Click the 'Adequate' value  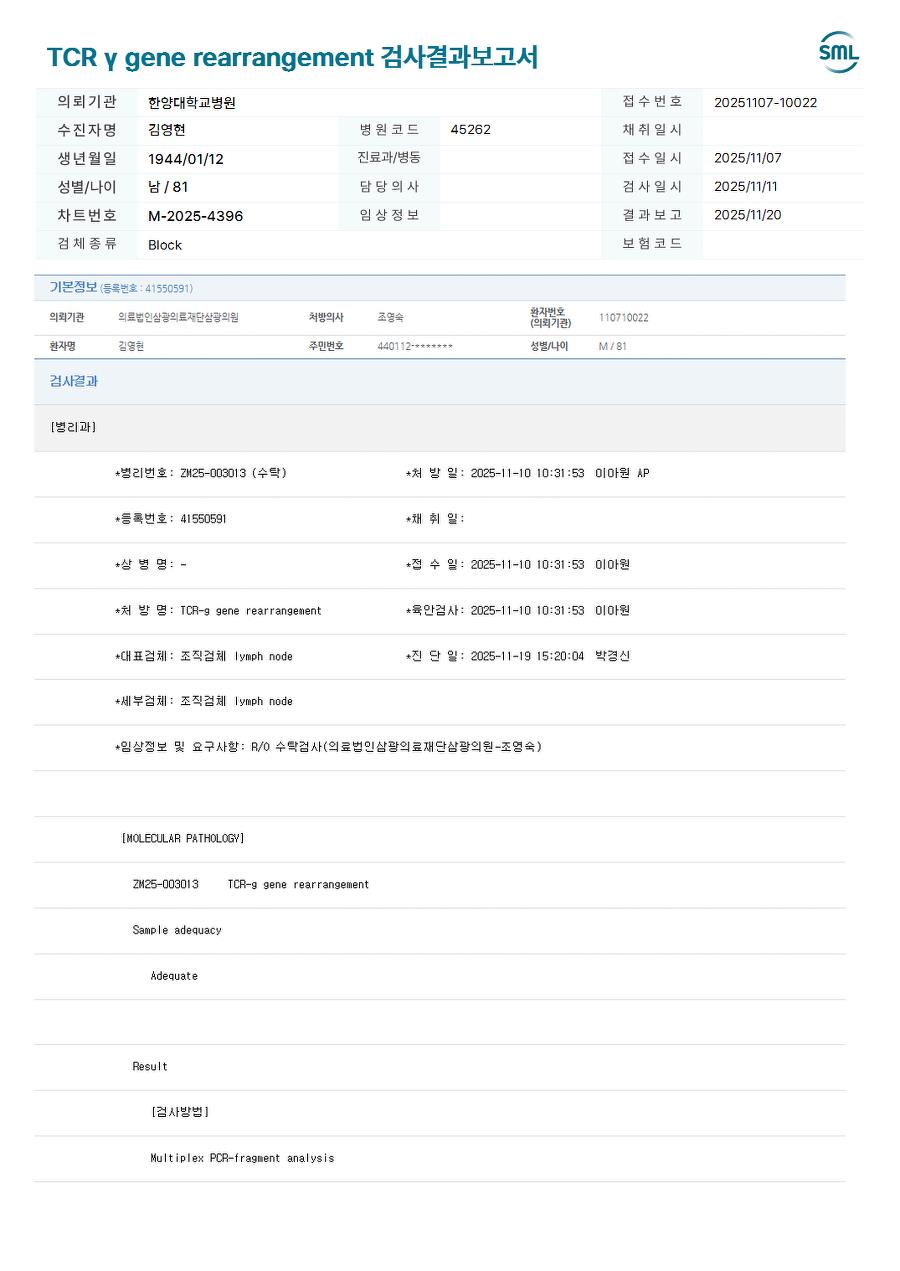(x=174, y=976)
